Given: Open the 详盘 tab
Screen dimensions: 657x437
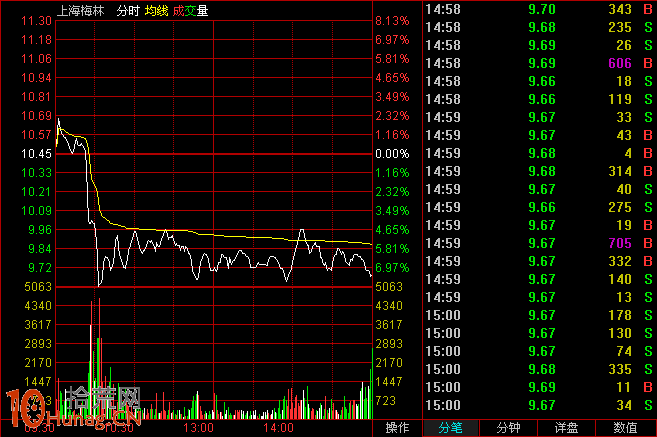Looking at the screenshot, I should (x=566, y=428).
